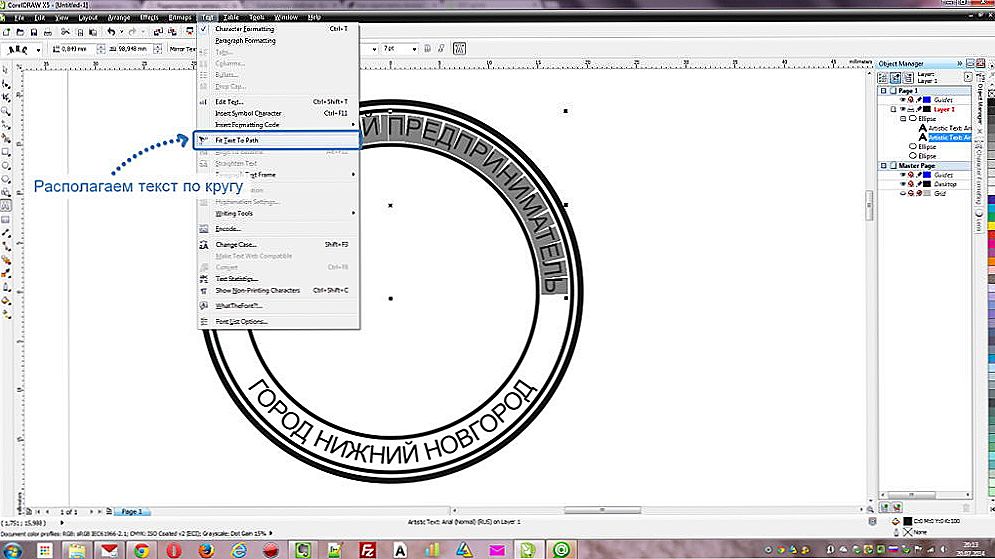This screenshot has width=995, height=559.
Task: Open Opera from the taskbar
Action: [x=174, y=549]
